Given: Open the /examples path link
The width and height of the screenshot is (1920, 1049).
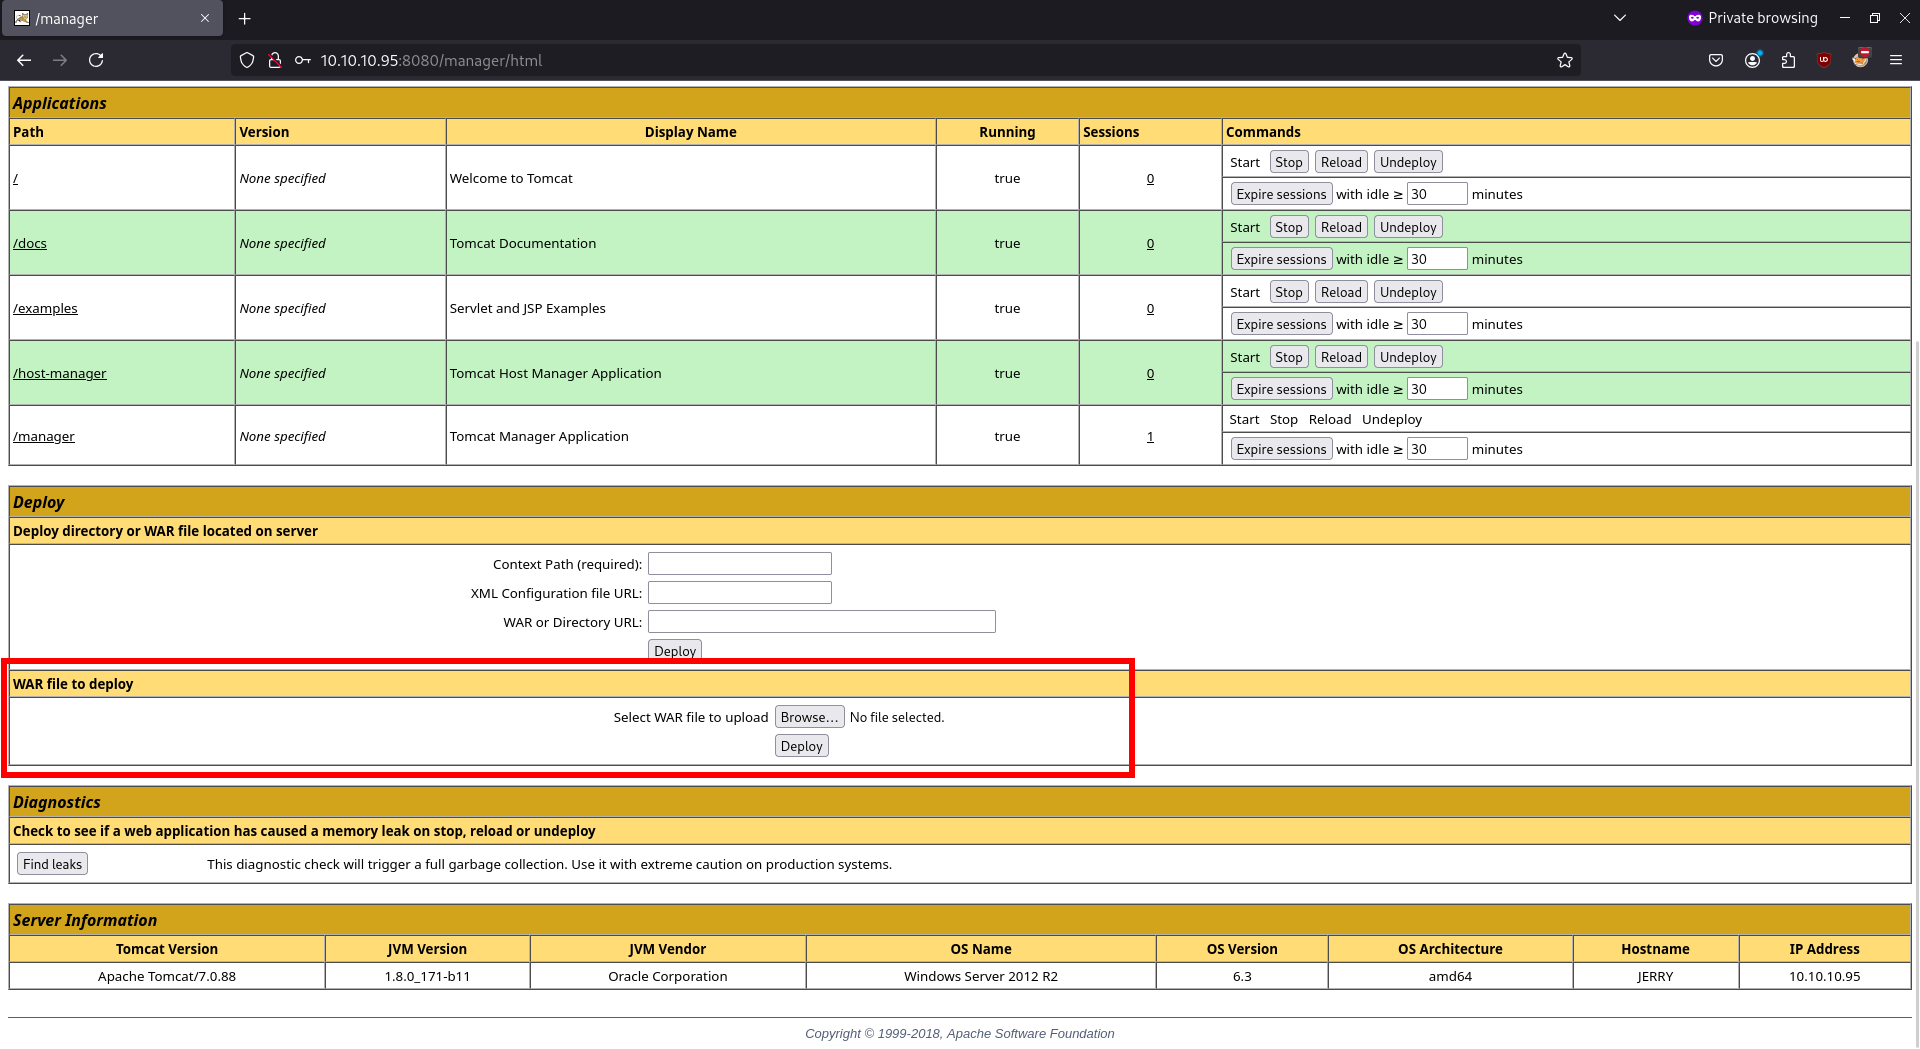Looking at the screenshot, I should (45, 308).
